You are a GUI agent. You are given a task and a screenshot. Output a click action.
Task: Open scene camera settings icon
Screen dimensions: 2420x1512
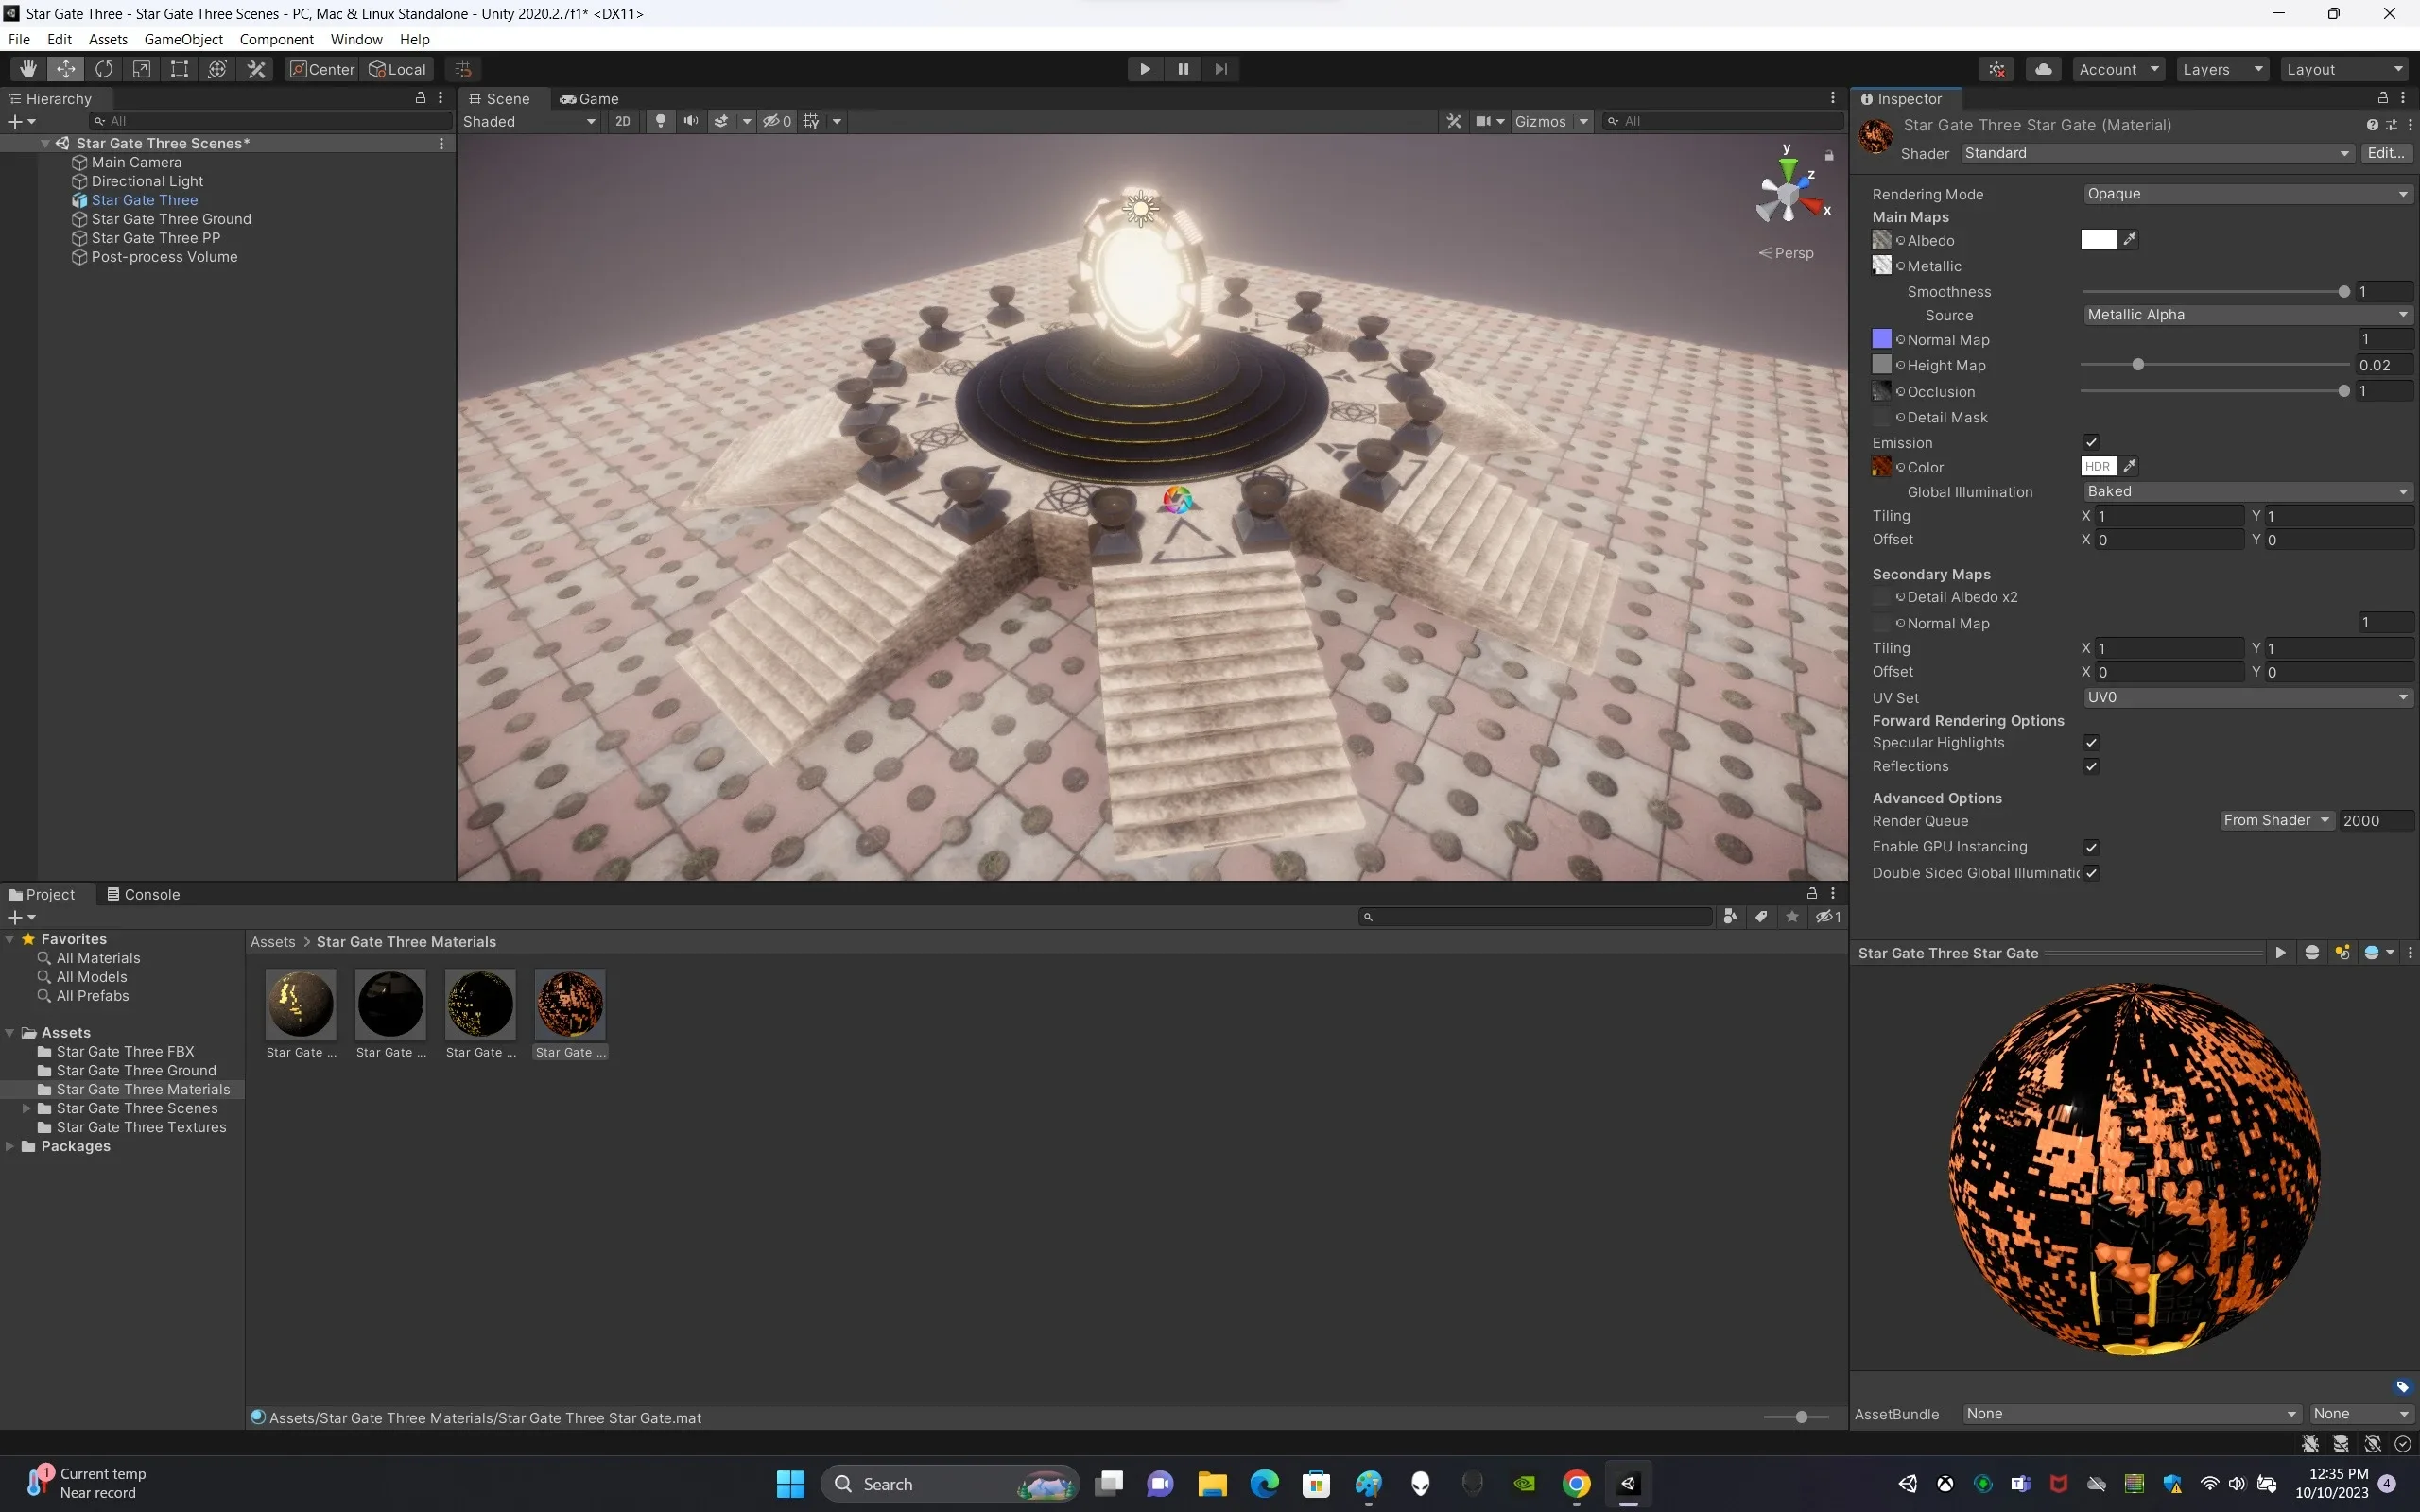1484,121
